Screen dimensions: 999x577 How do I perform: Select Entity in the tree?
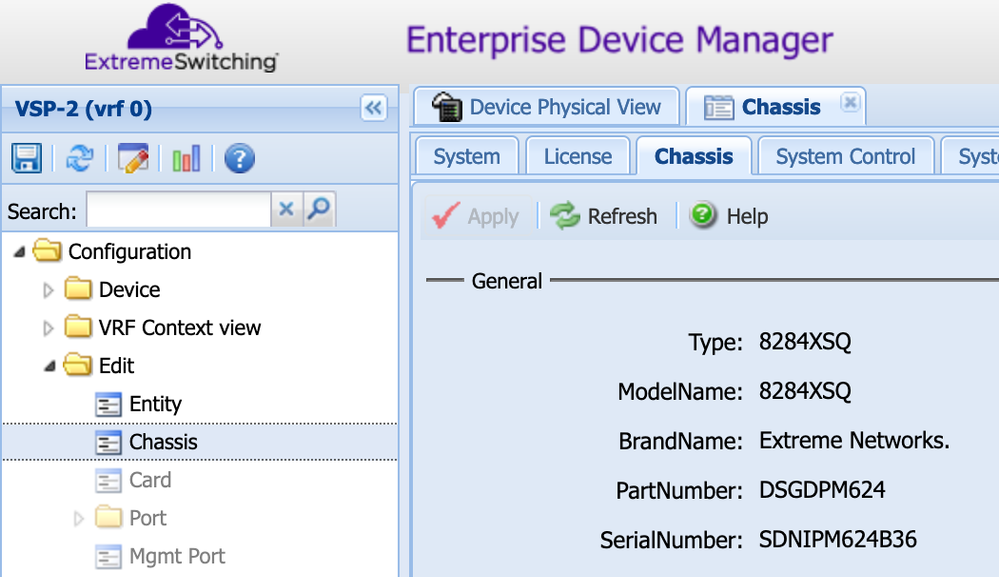click(155, 404)
